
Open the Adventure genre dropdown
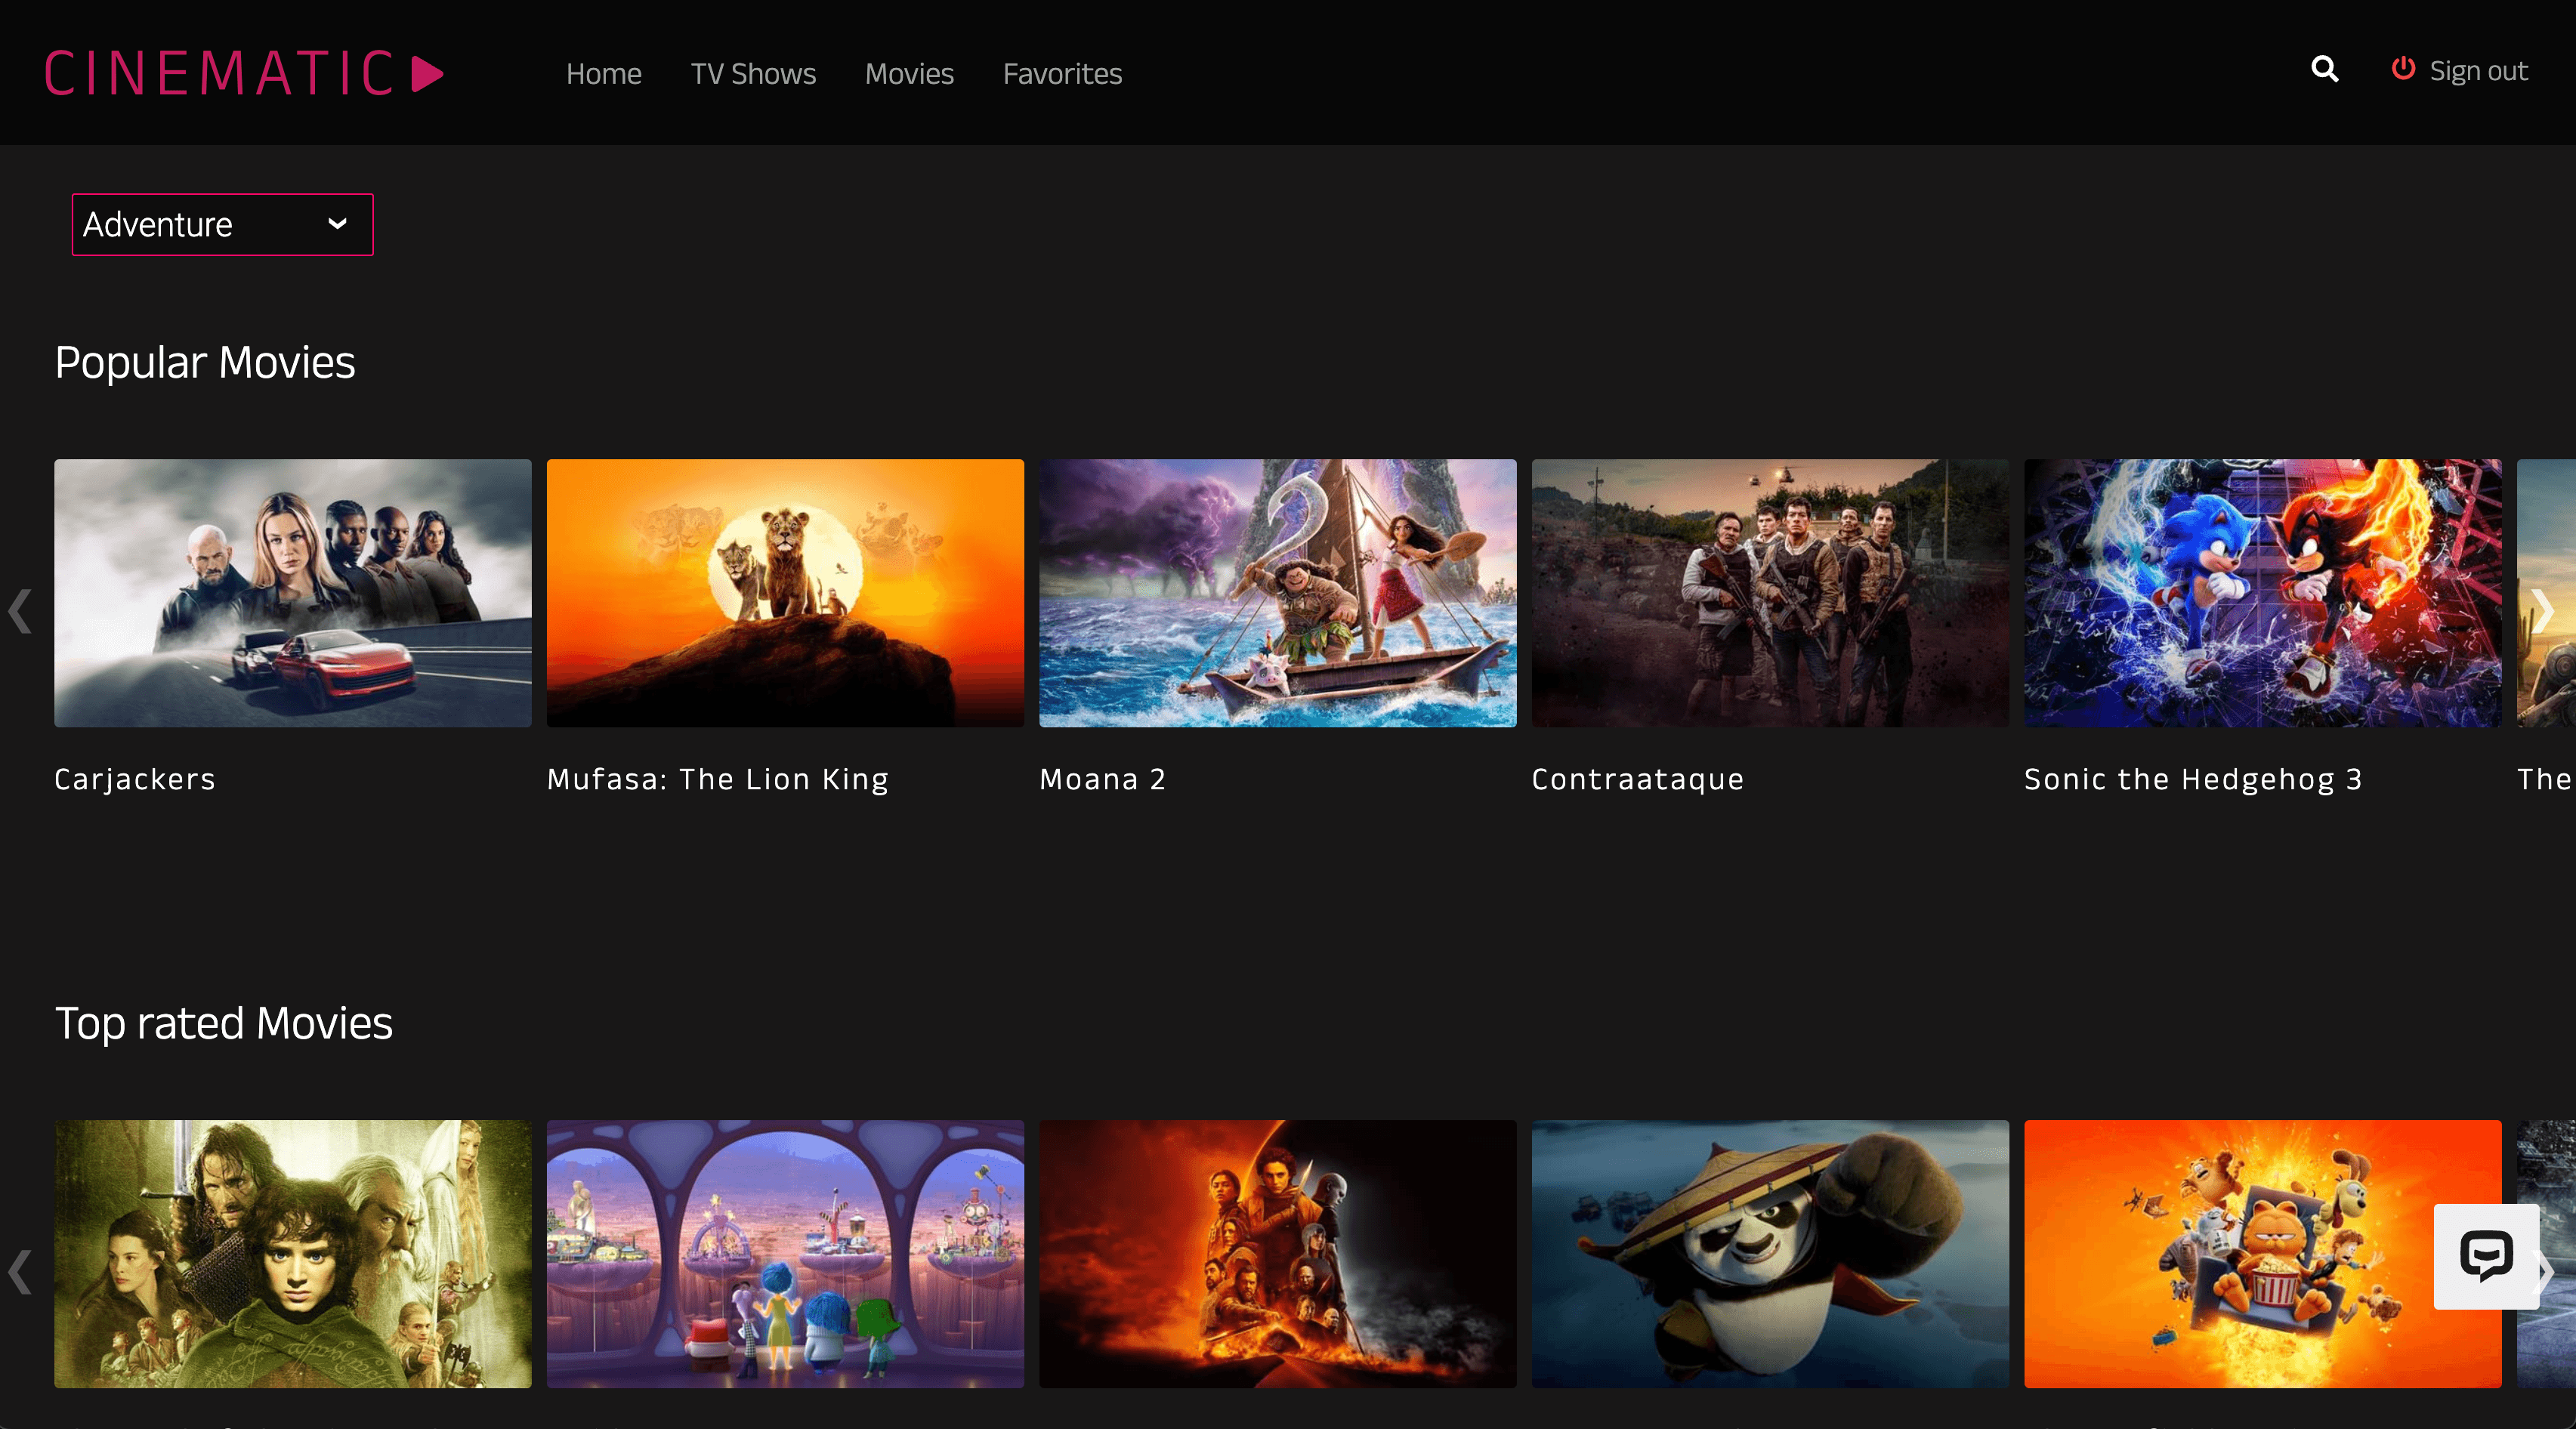click(x=222, y=224)
